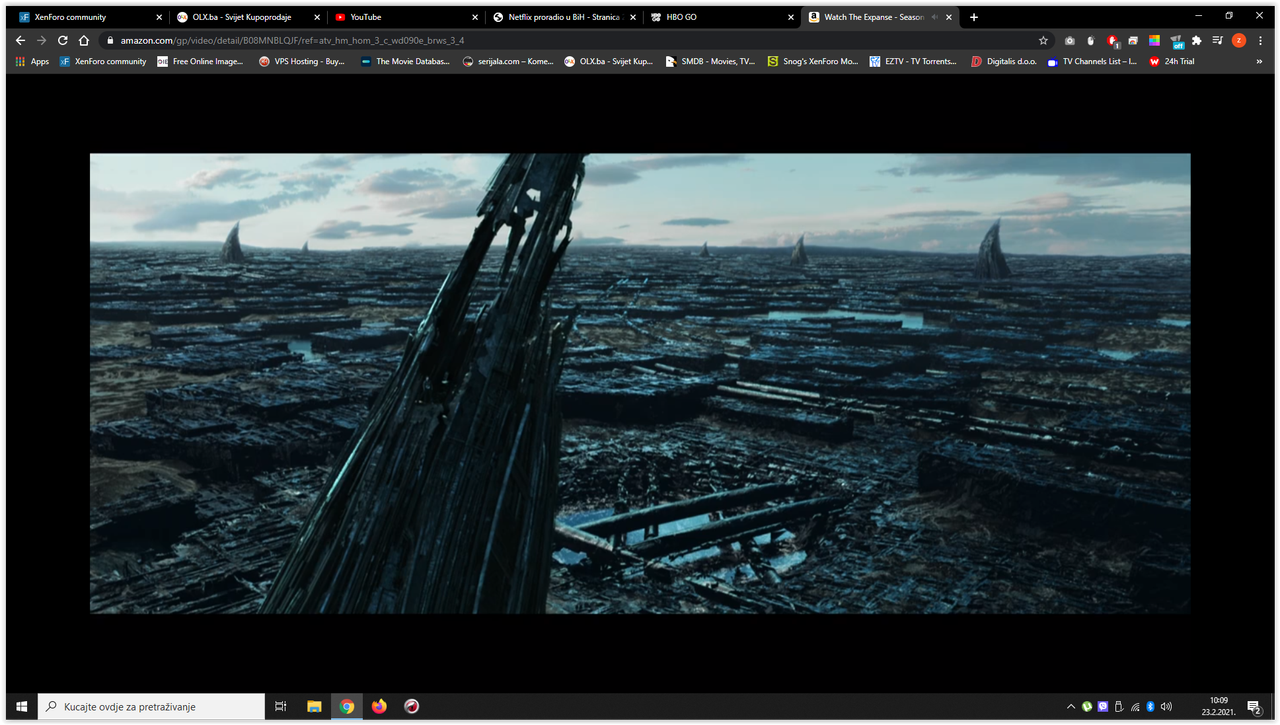The image size is (1280, 725).
Task: Open the Windows notification center
Action: [x=1254, y=707]
